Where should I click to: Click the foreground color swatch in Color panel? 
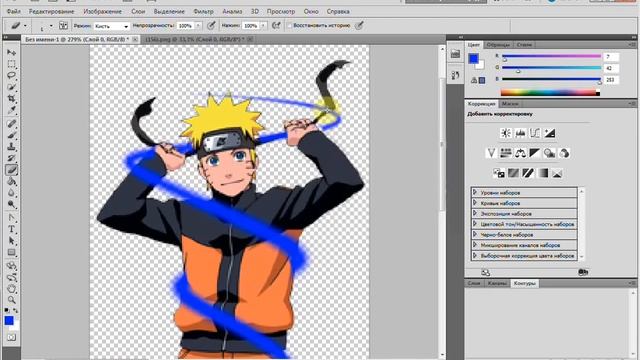tap(473, 59)
